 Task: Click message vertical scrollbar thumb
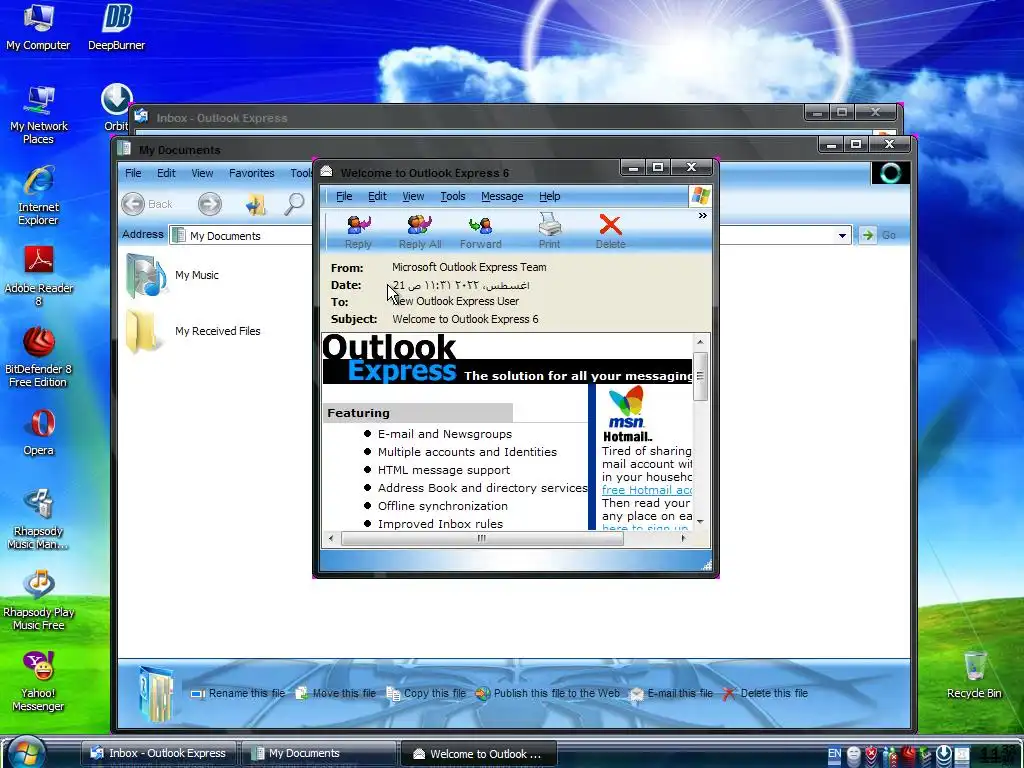pos(700,376)
